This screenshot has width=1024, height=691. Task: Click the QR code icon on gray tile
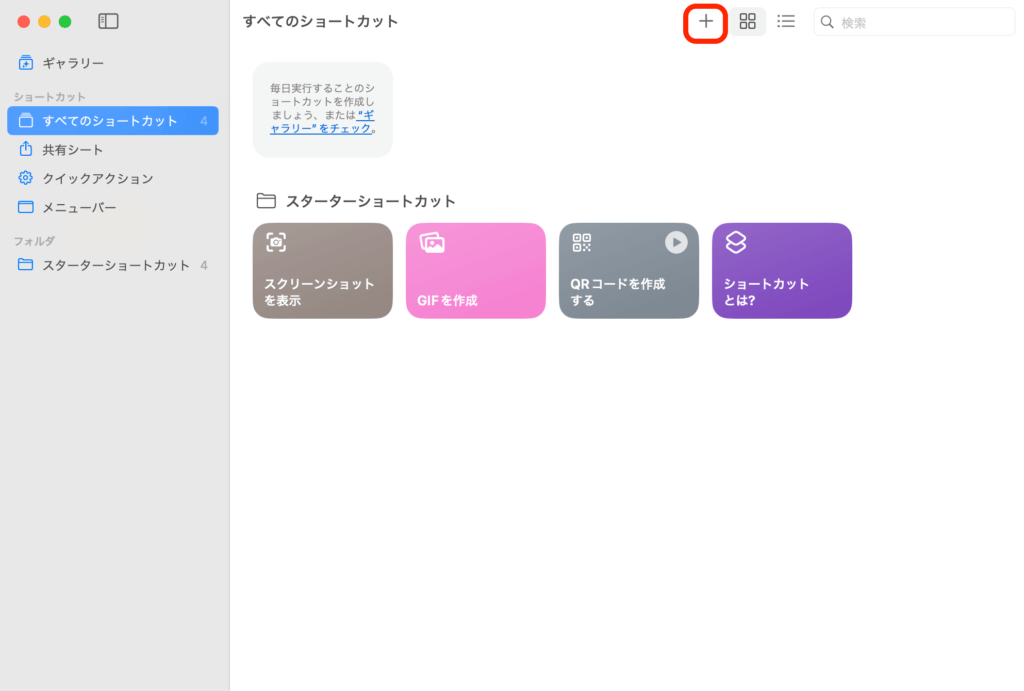[581, 242]
